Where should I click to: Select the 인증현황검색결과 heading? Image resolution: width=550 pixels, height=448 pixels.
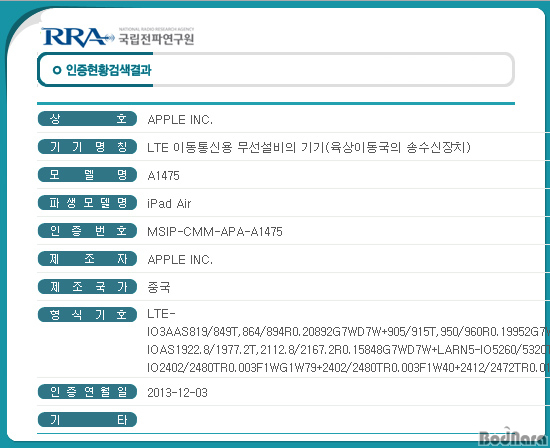[x=108, y=70]
